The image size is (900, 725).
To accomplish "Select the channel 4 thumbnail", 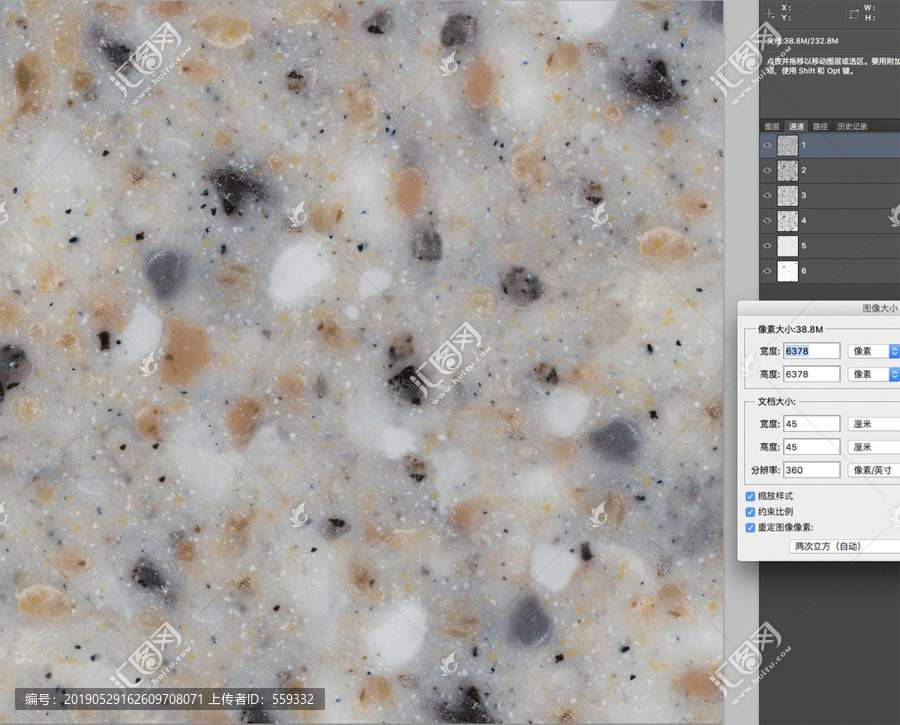I will 788,220.
